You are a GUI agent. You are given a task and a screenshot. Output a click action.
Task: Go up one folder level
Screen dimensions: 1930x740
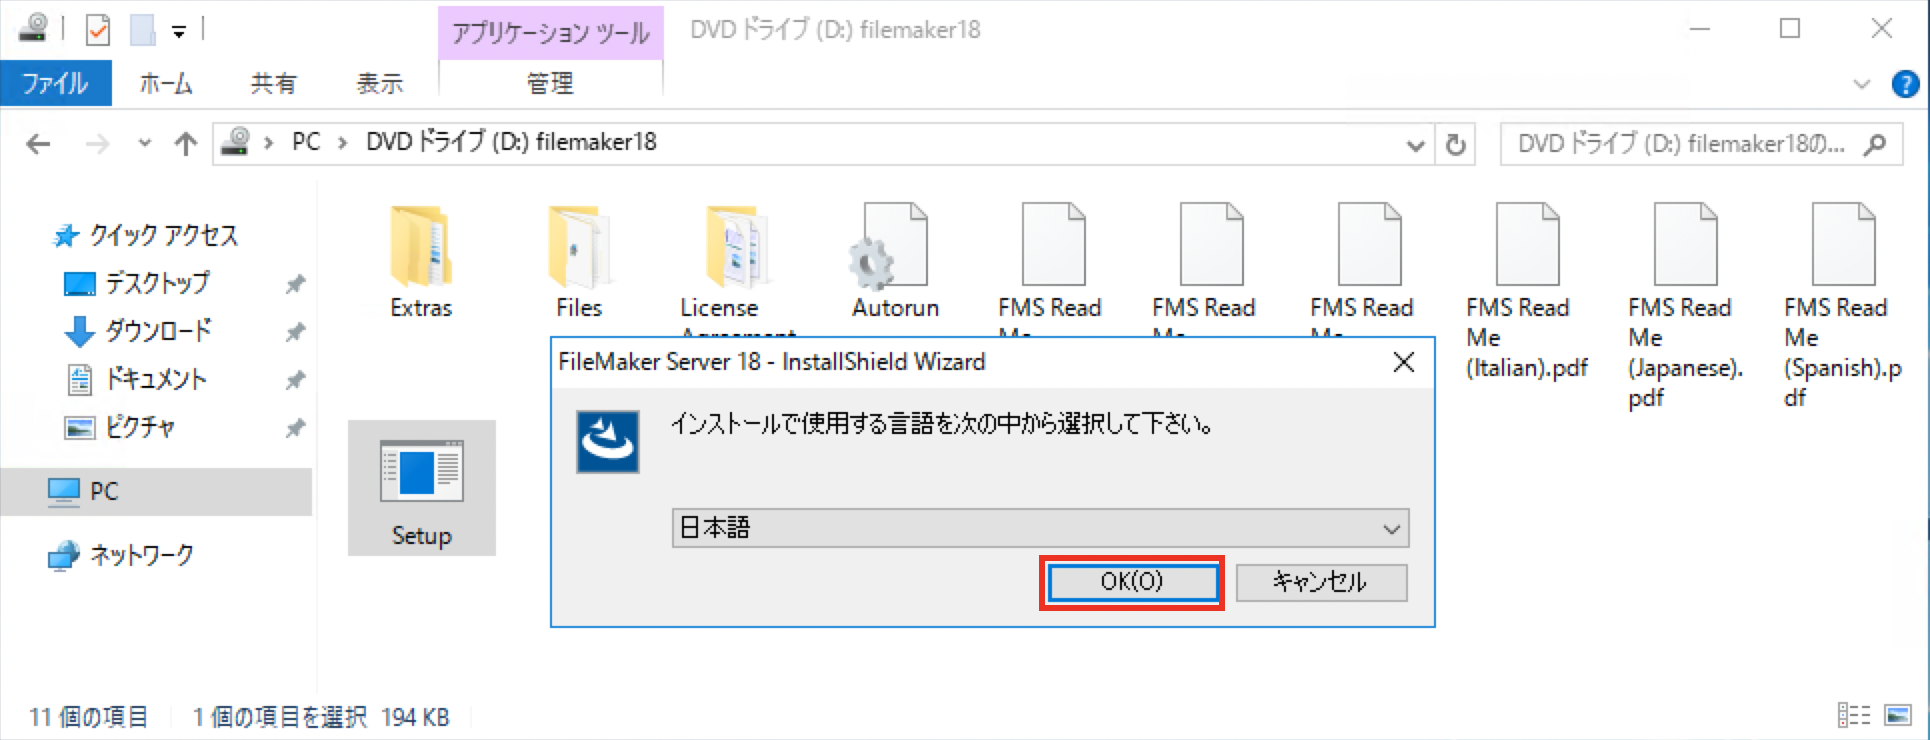click(x=185, y=144)
